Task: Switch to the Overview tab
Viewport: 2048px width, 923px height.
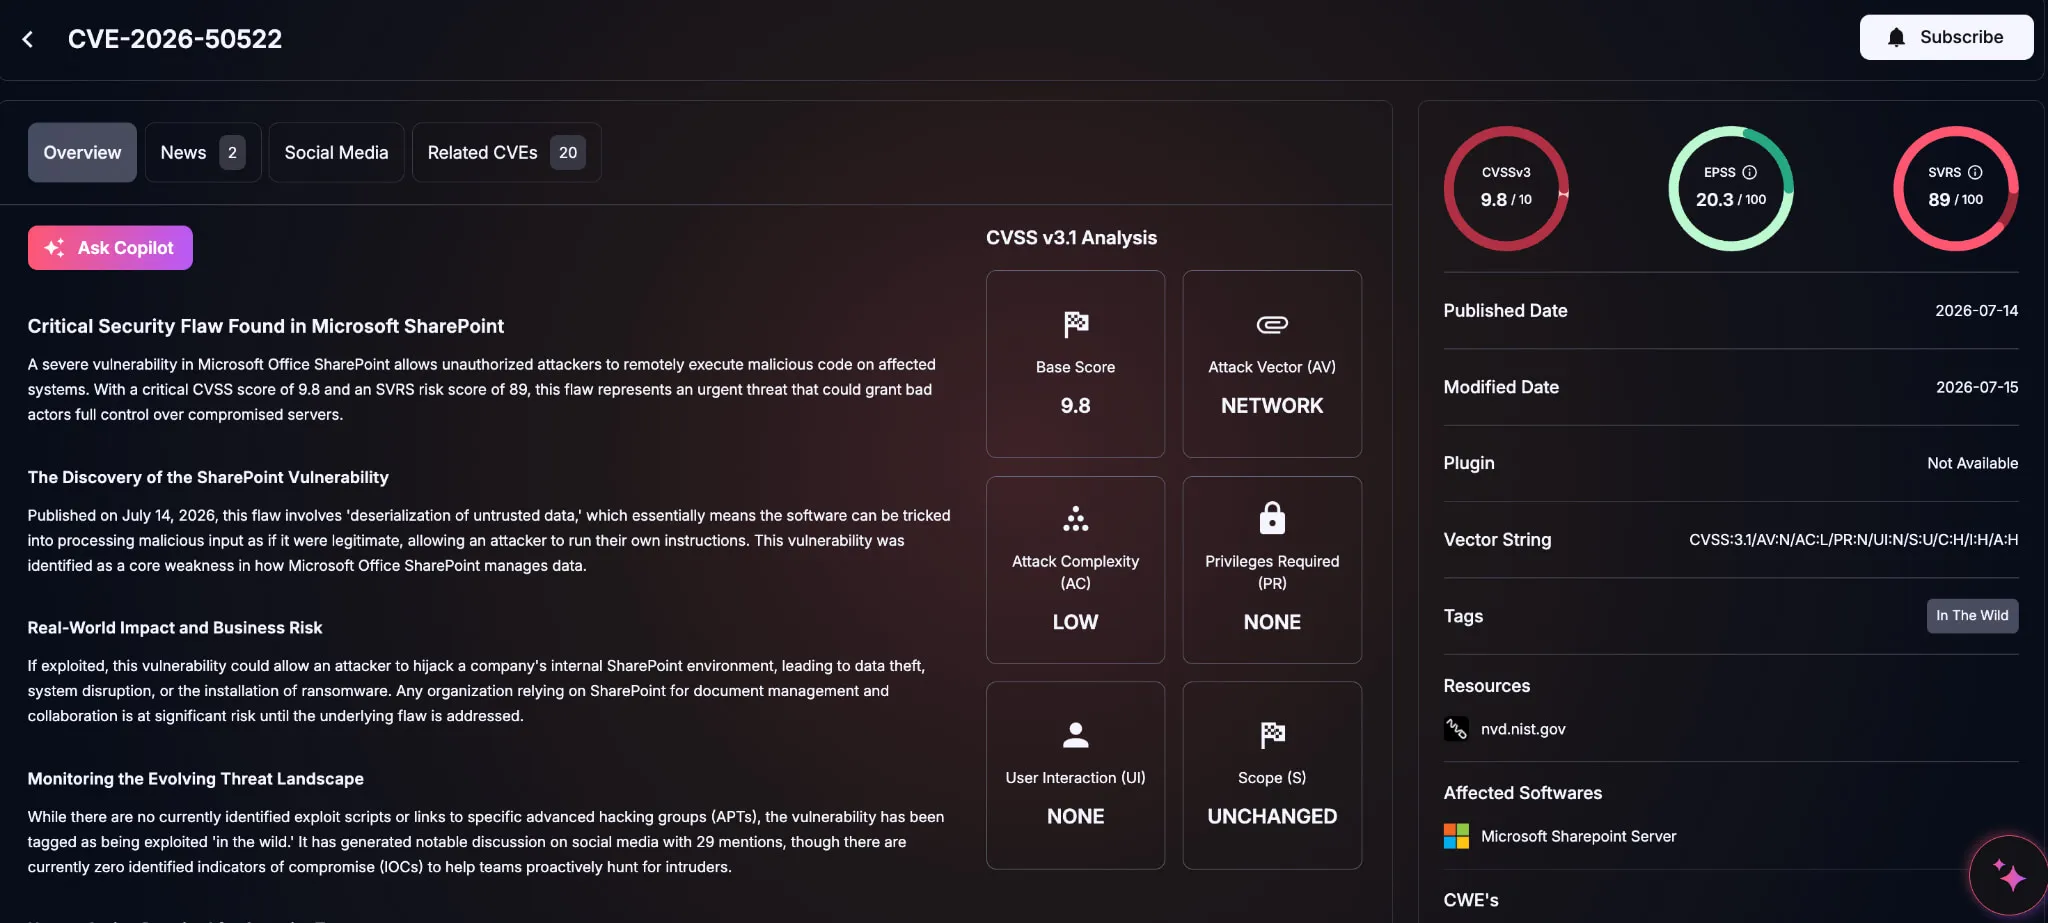Action: pyautogui.click(x=82, y=152)
